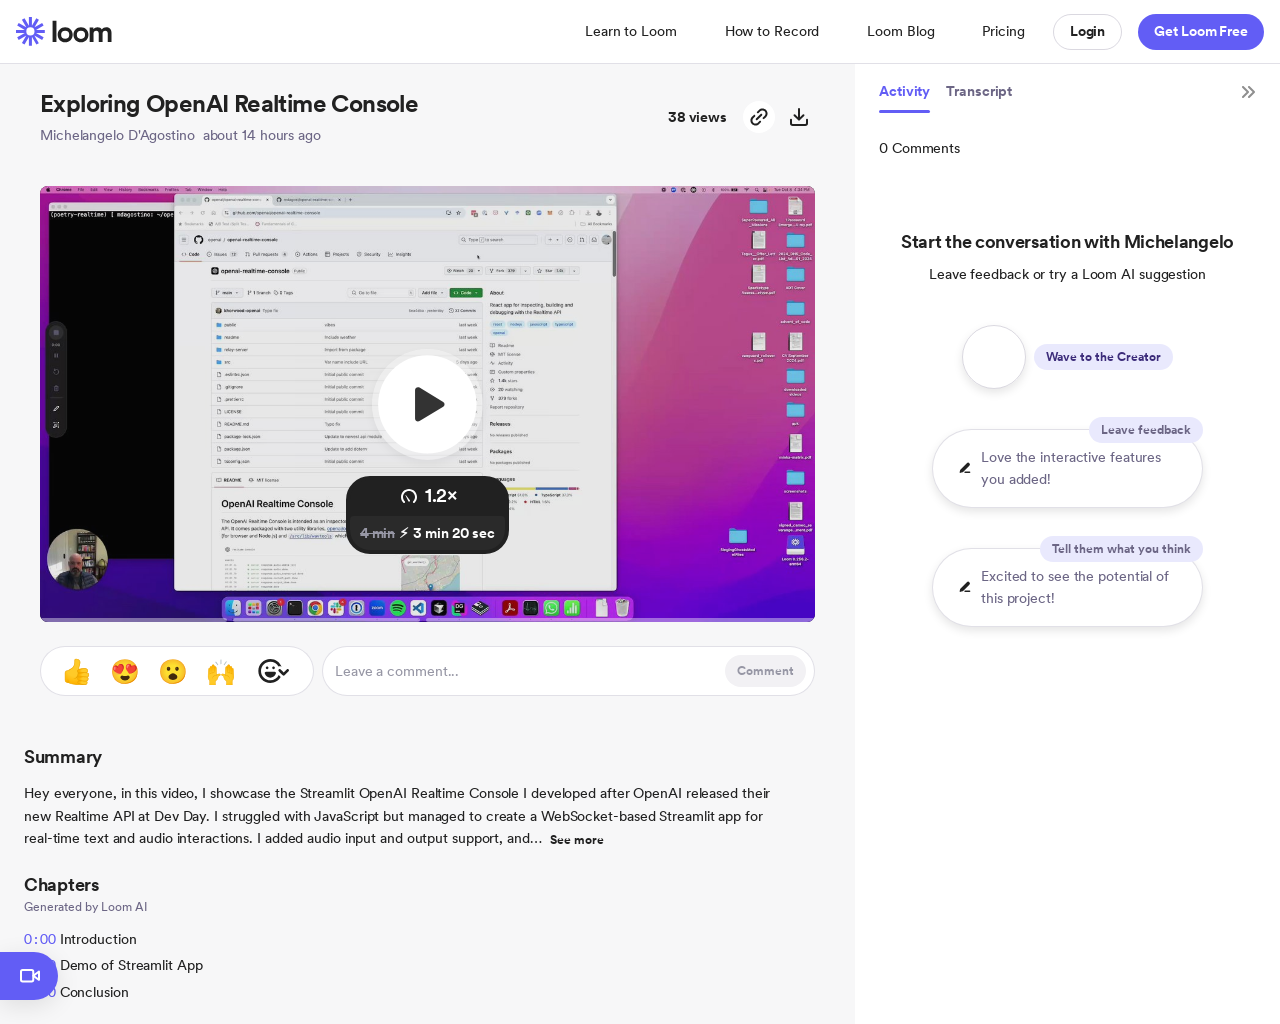Focus the Leave a comment field

(x=524, y=671)
